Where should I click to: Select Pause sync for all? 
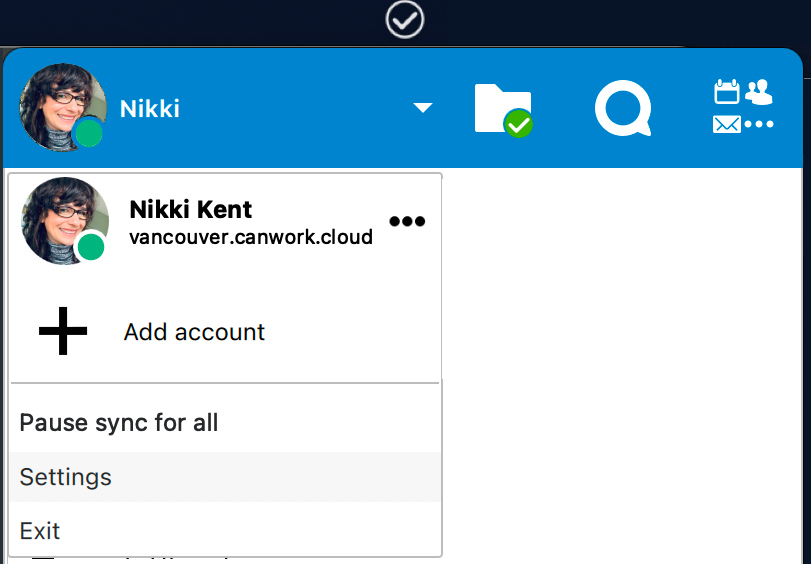(x=225, y=423)
